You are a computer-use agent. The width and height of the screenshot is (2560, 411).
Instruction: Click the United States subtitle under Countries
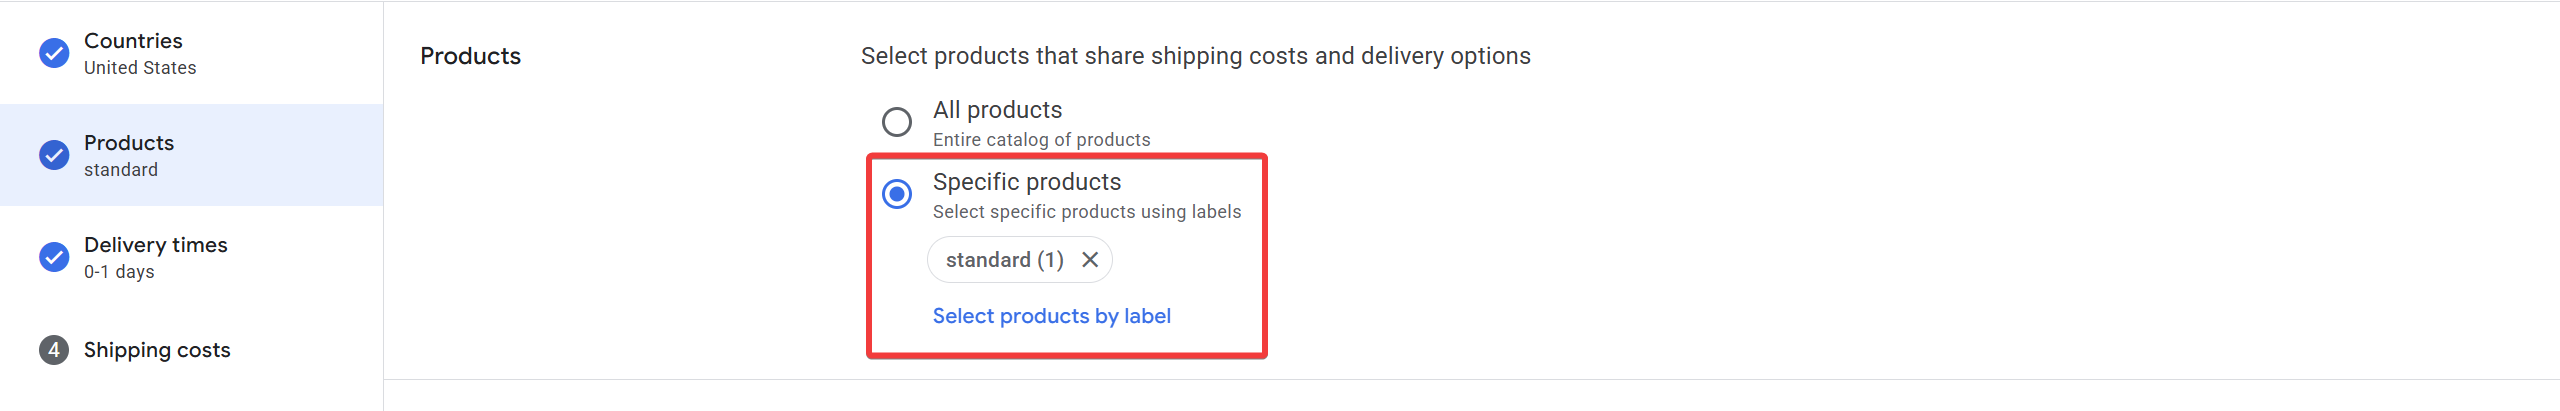point(140,68)
